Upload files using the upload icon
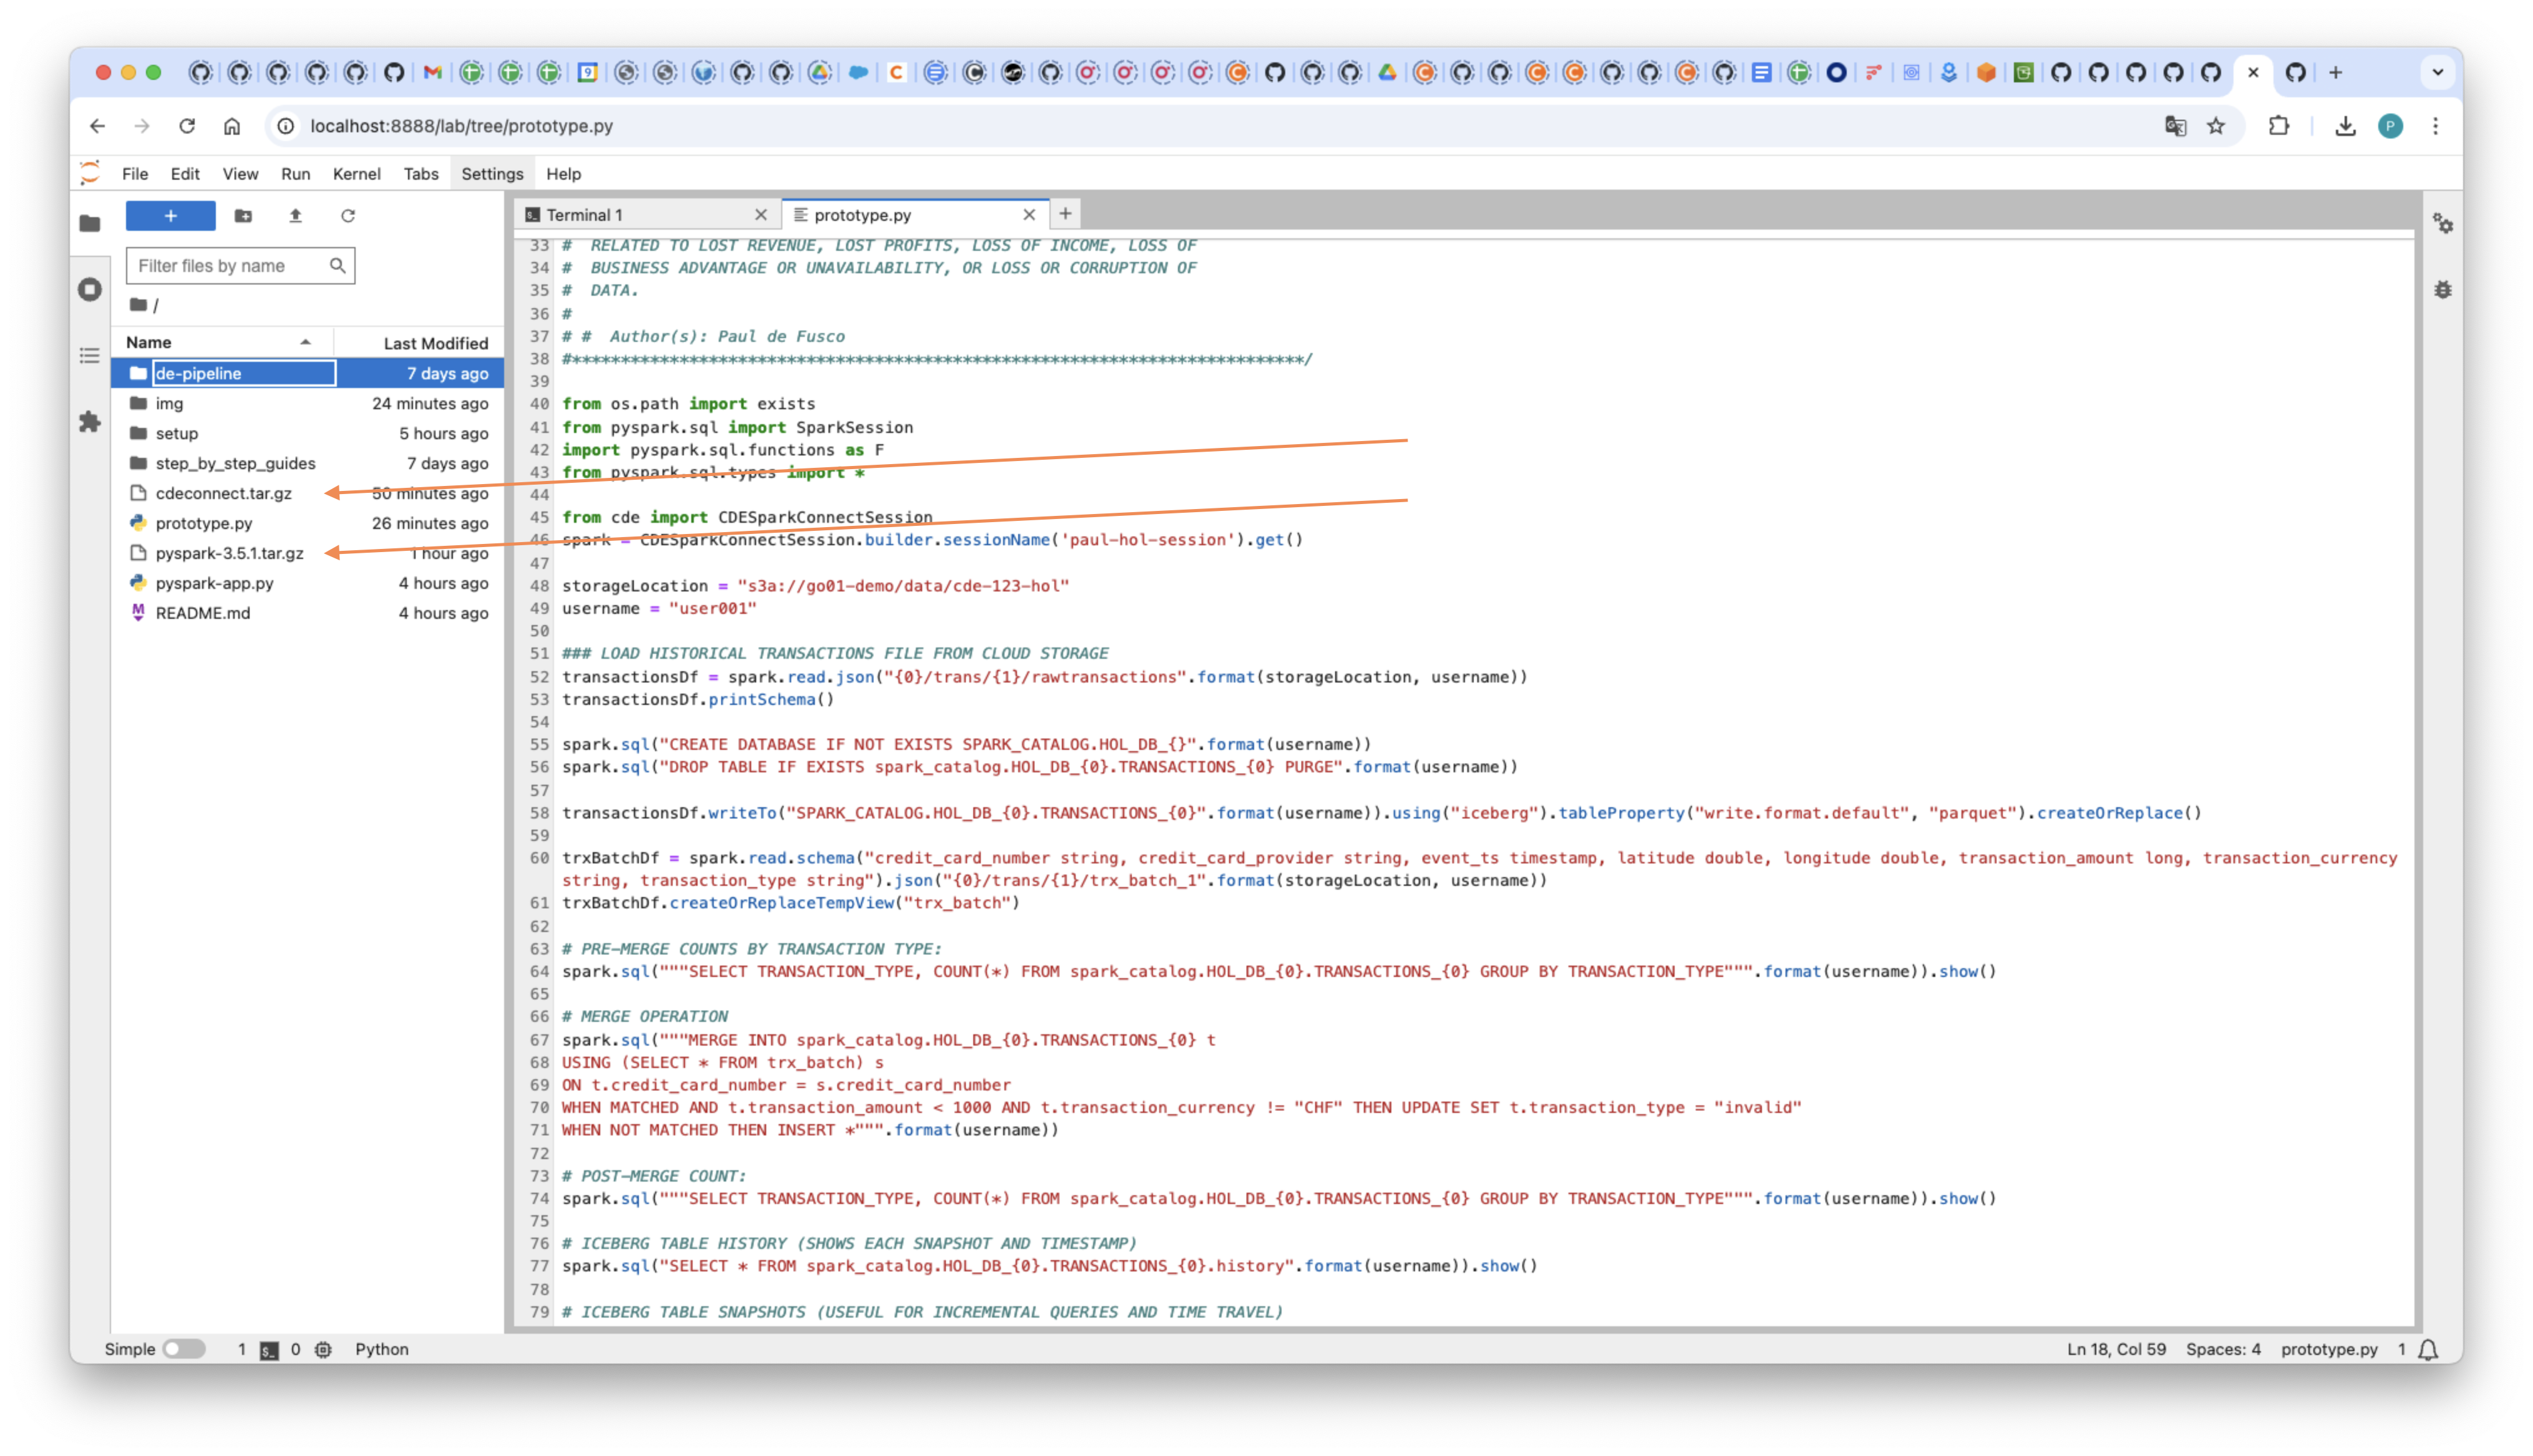 295,215
